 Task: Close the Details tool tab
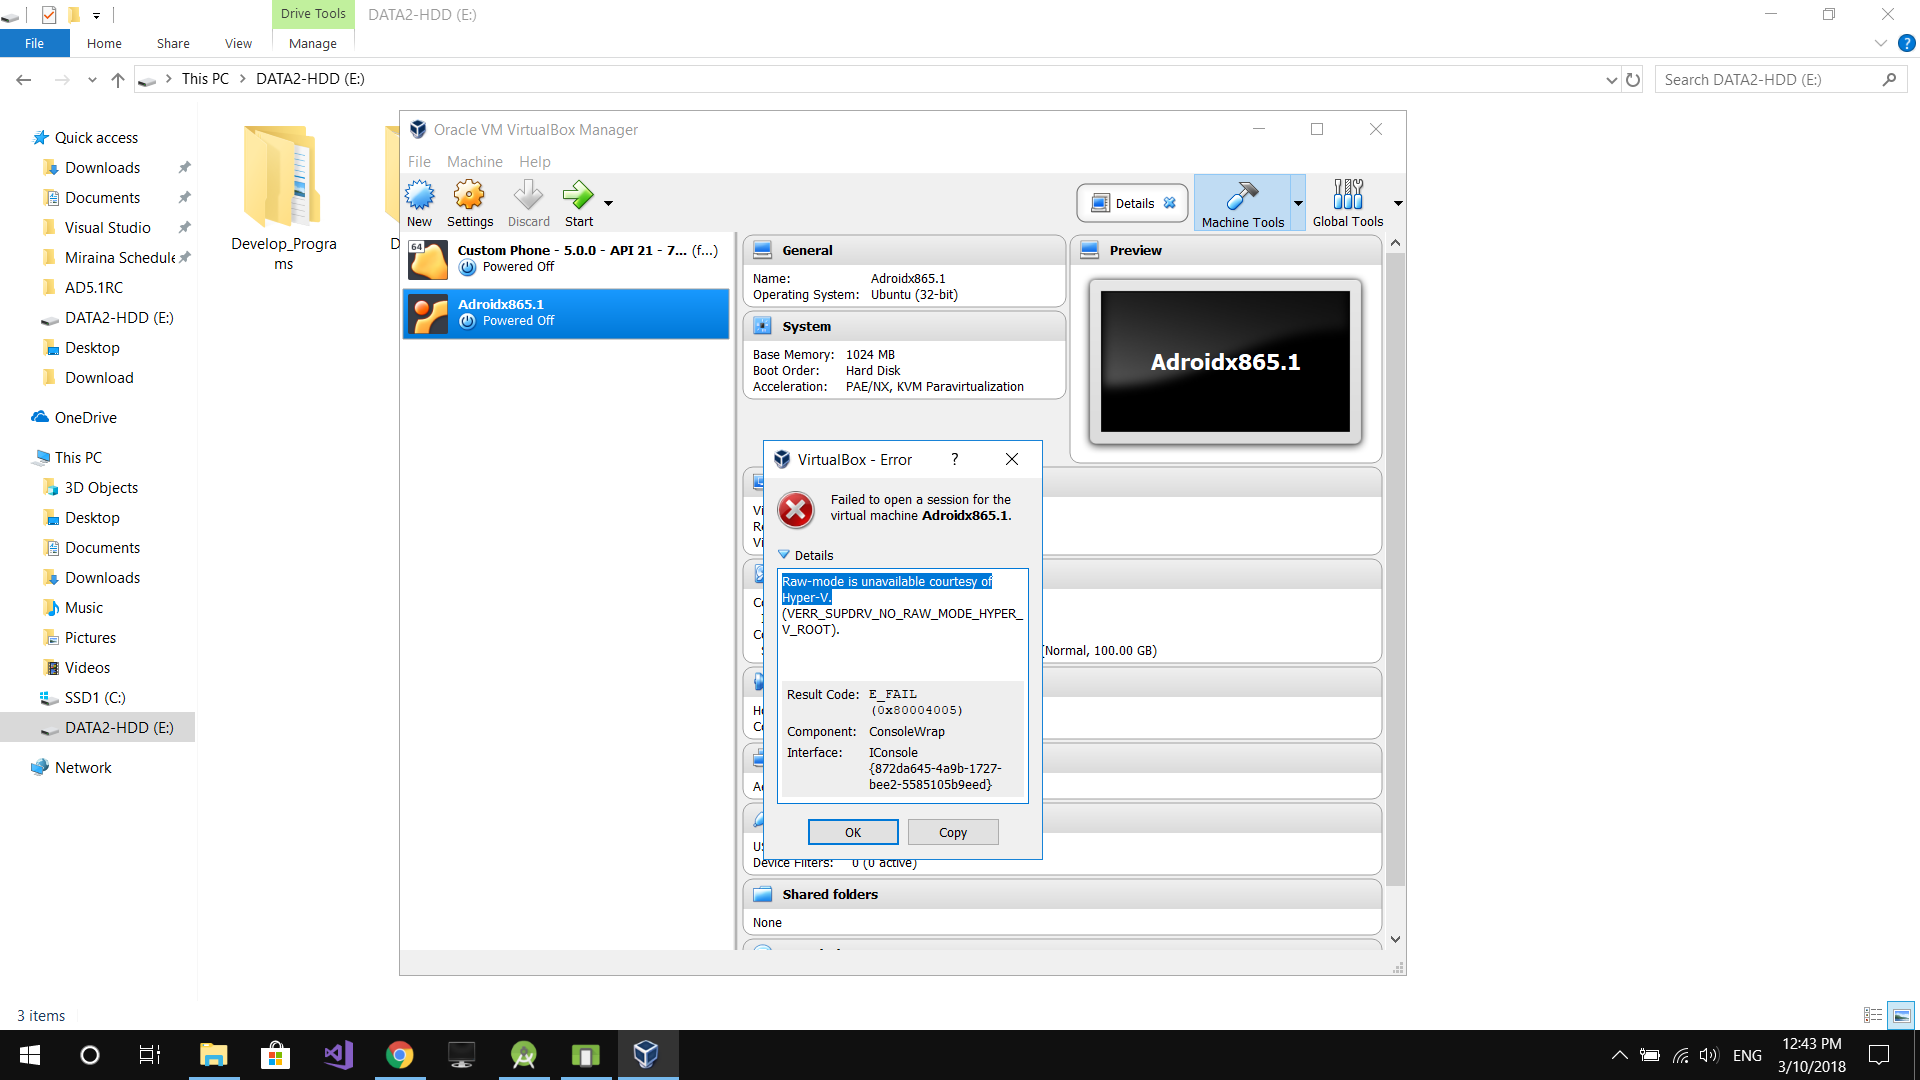point(1169,203)
